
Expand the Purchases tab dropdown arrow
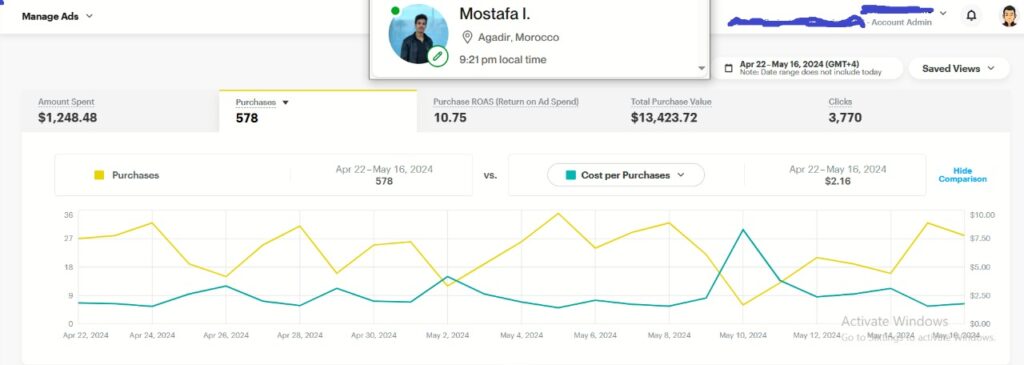click(x=285, y=103)
